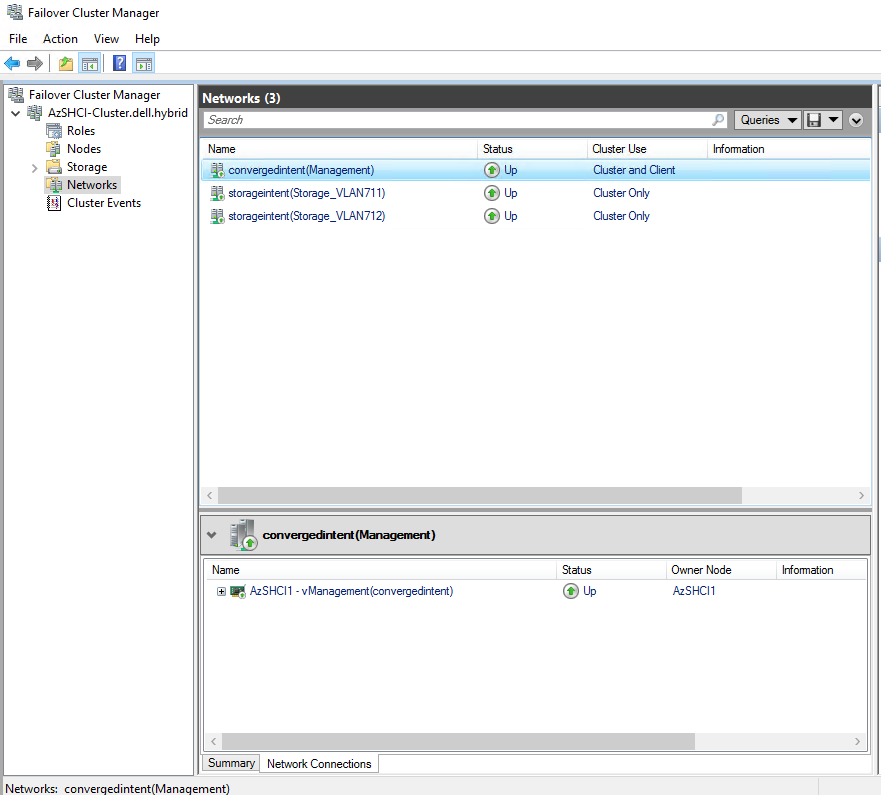
Task: Select Cluster Events in the tree
Action: [103, 203]
